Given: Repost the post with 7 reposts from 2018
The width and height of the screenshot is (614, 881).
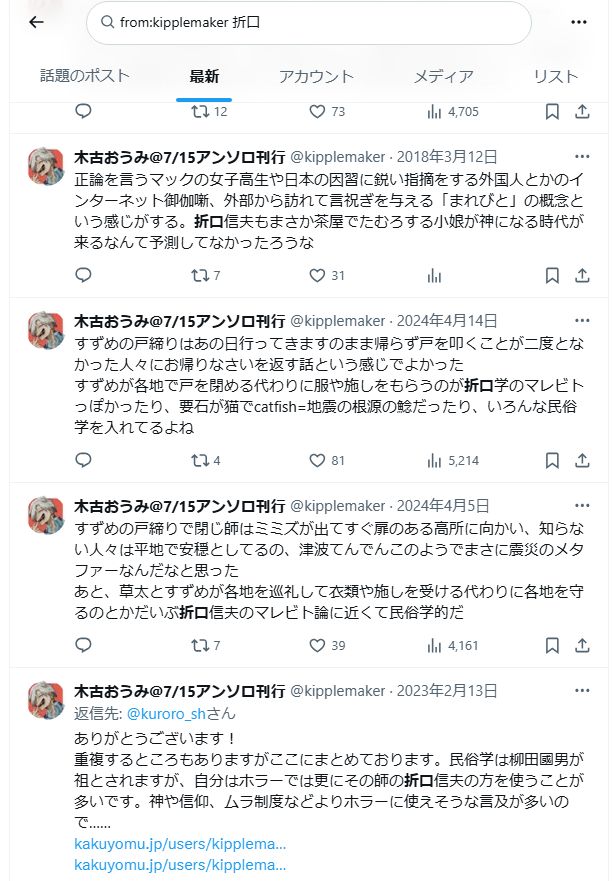Looking at the screenshot, I should click(x=200, y=275).
